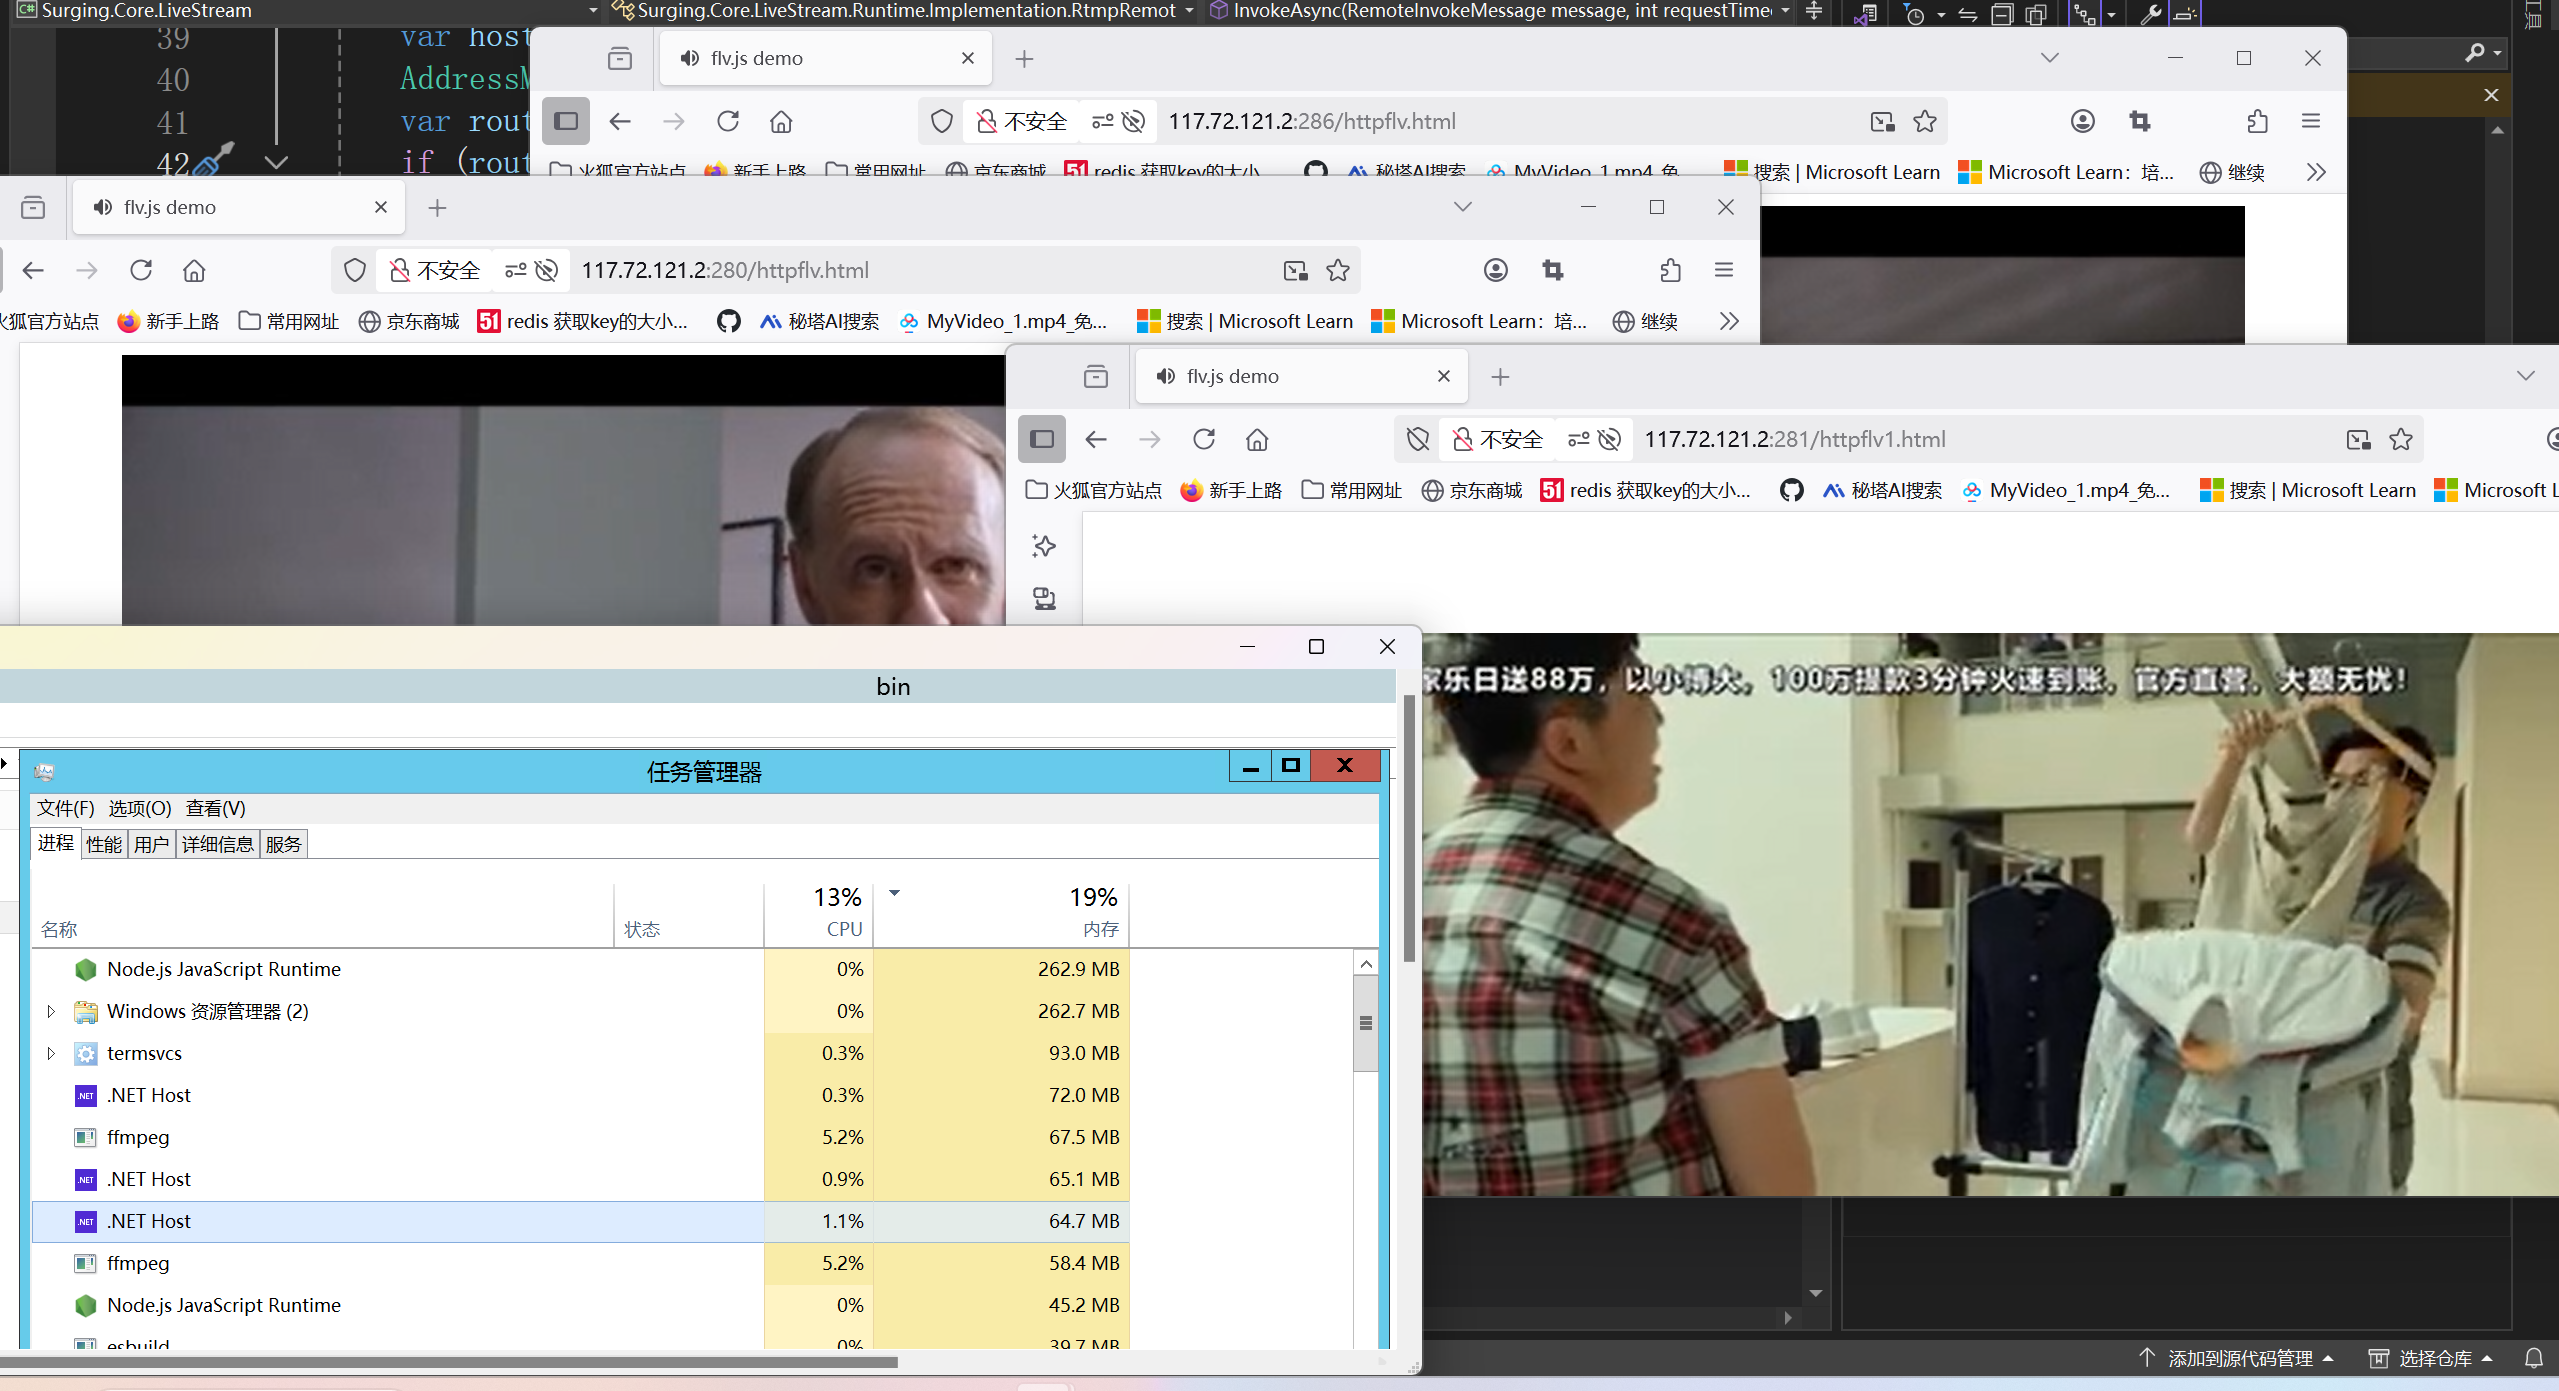Click home icon in port 281 browser
Viewport: 2559px width, 1391px height.
click(x=1257, y=439)
